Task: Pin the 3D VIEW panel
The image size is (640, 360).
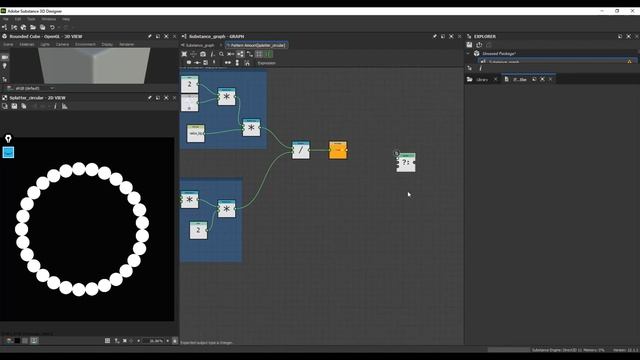Action: tap(149, 36)
